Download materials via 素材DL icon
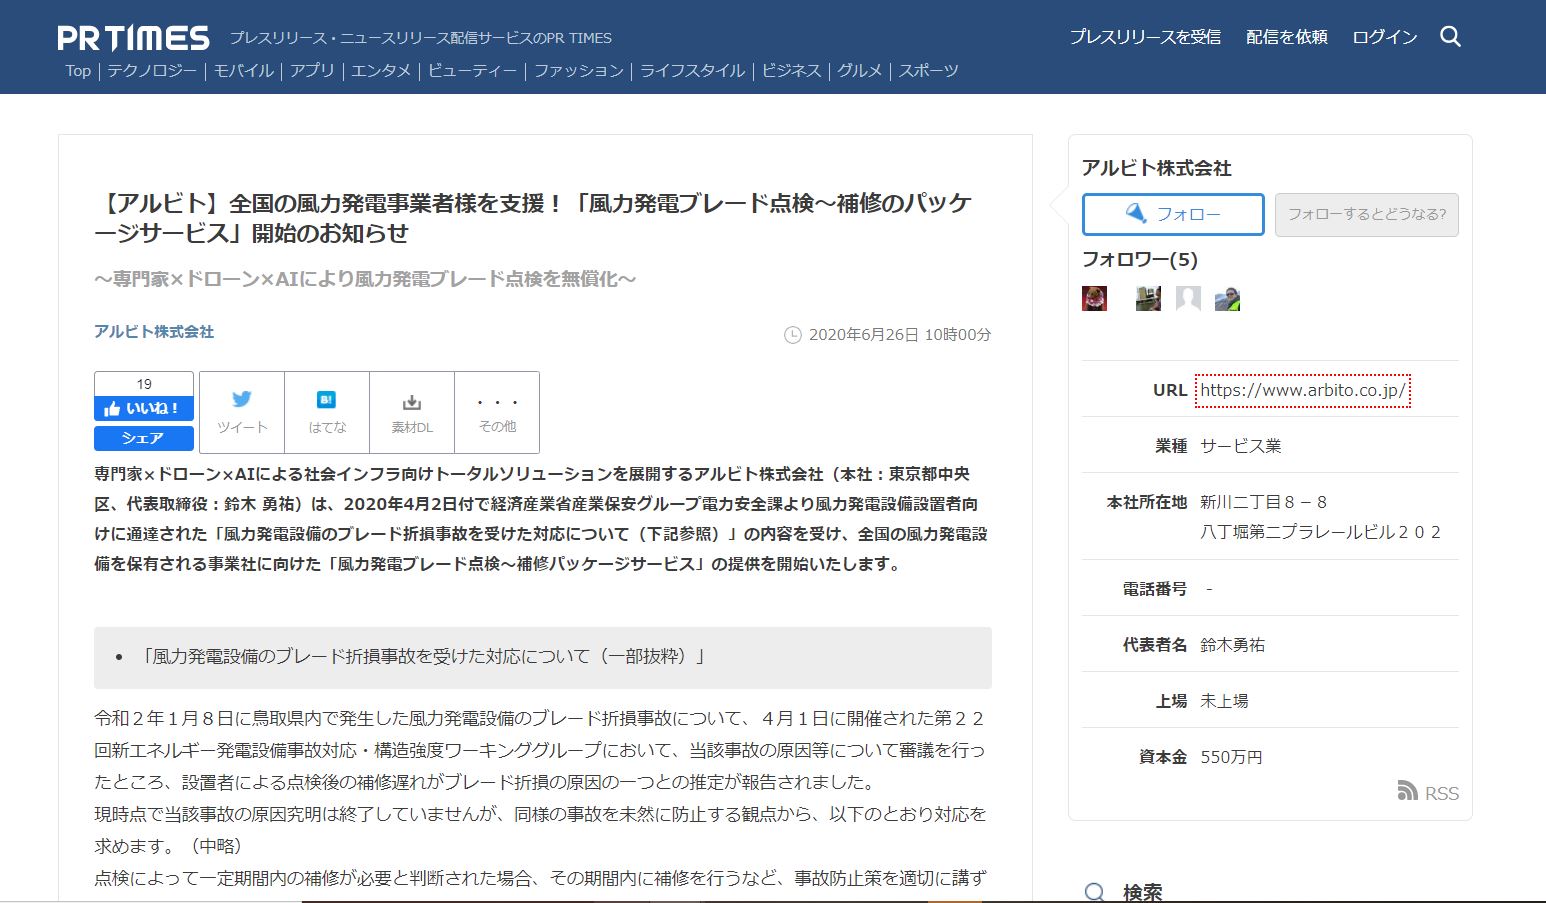 (412, 413)
